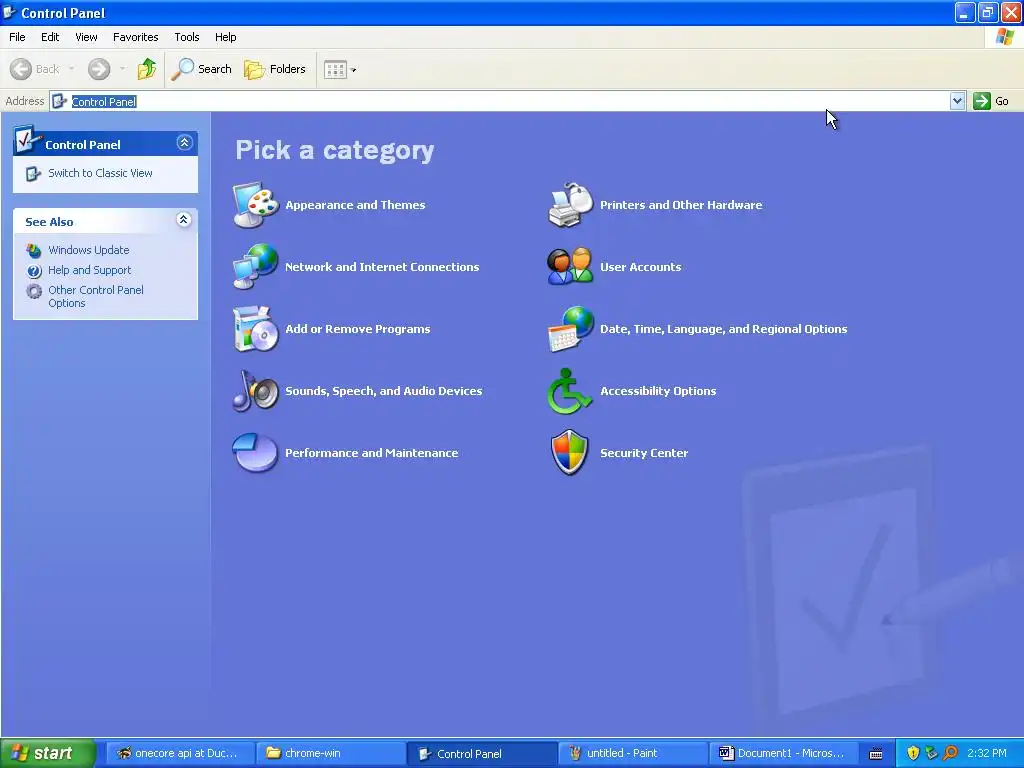This screenshot has height=768, width=1024.
Task: Open the Accessibility Options wheelchair icon
Action: pos(570,391)
